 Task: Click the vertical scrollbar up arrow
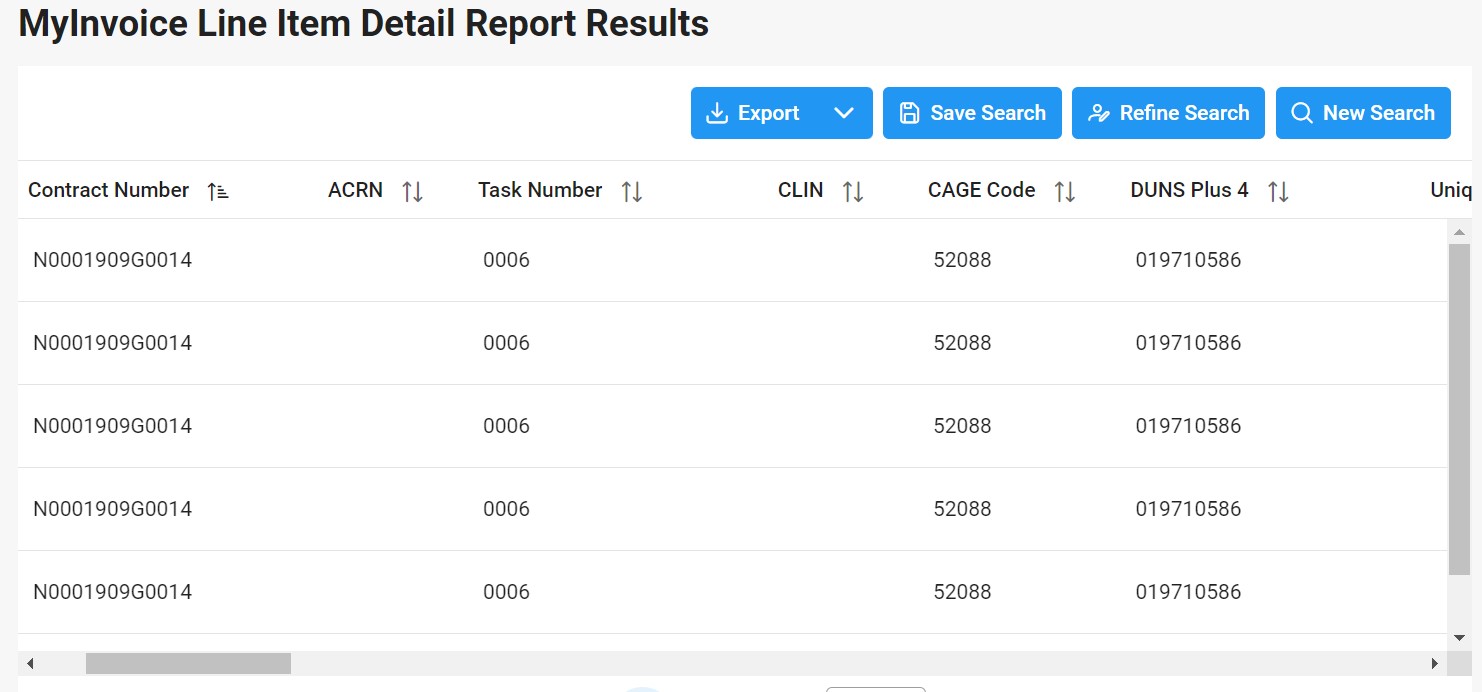[1459, 232]
